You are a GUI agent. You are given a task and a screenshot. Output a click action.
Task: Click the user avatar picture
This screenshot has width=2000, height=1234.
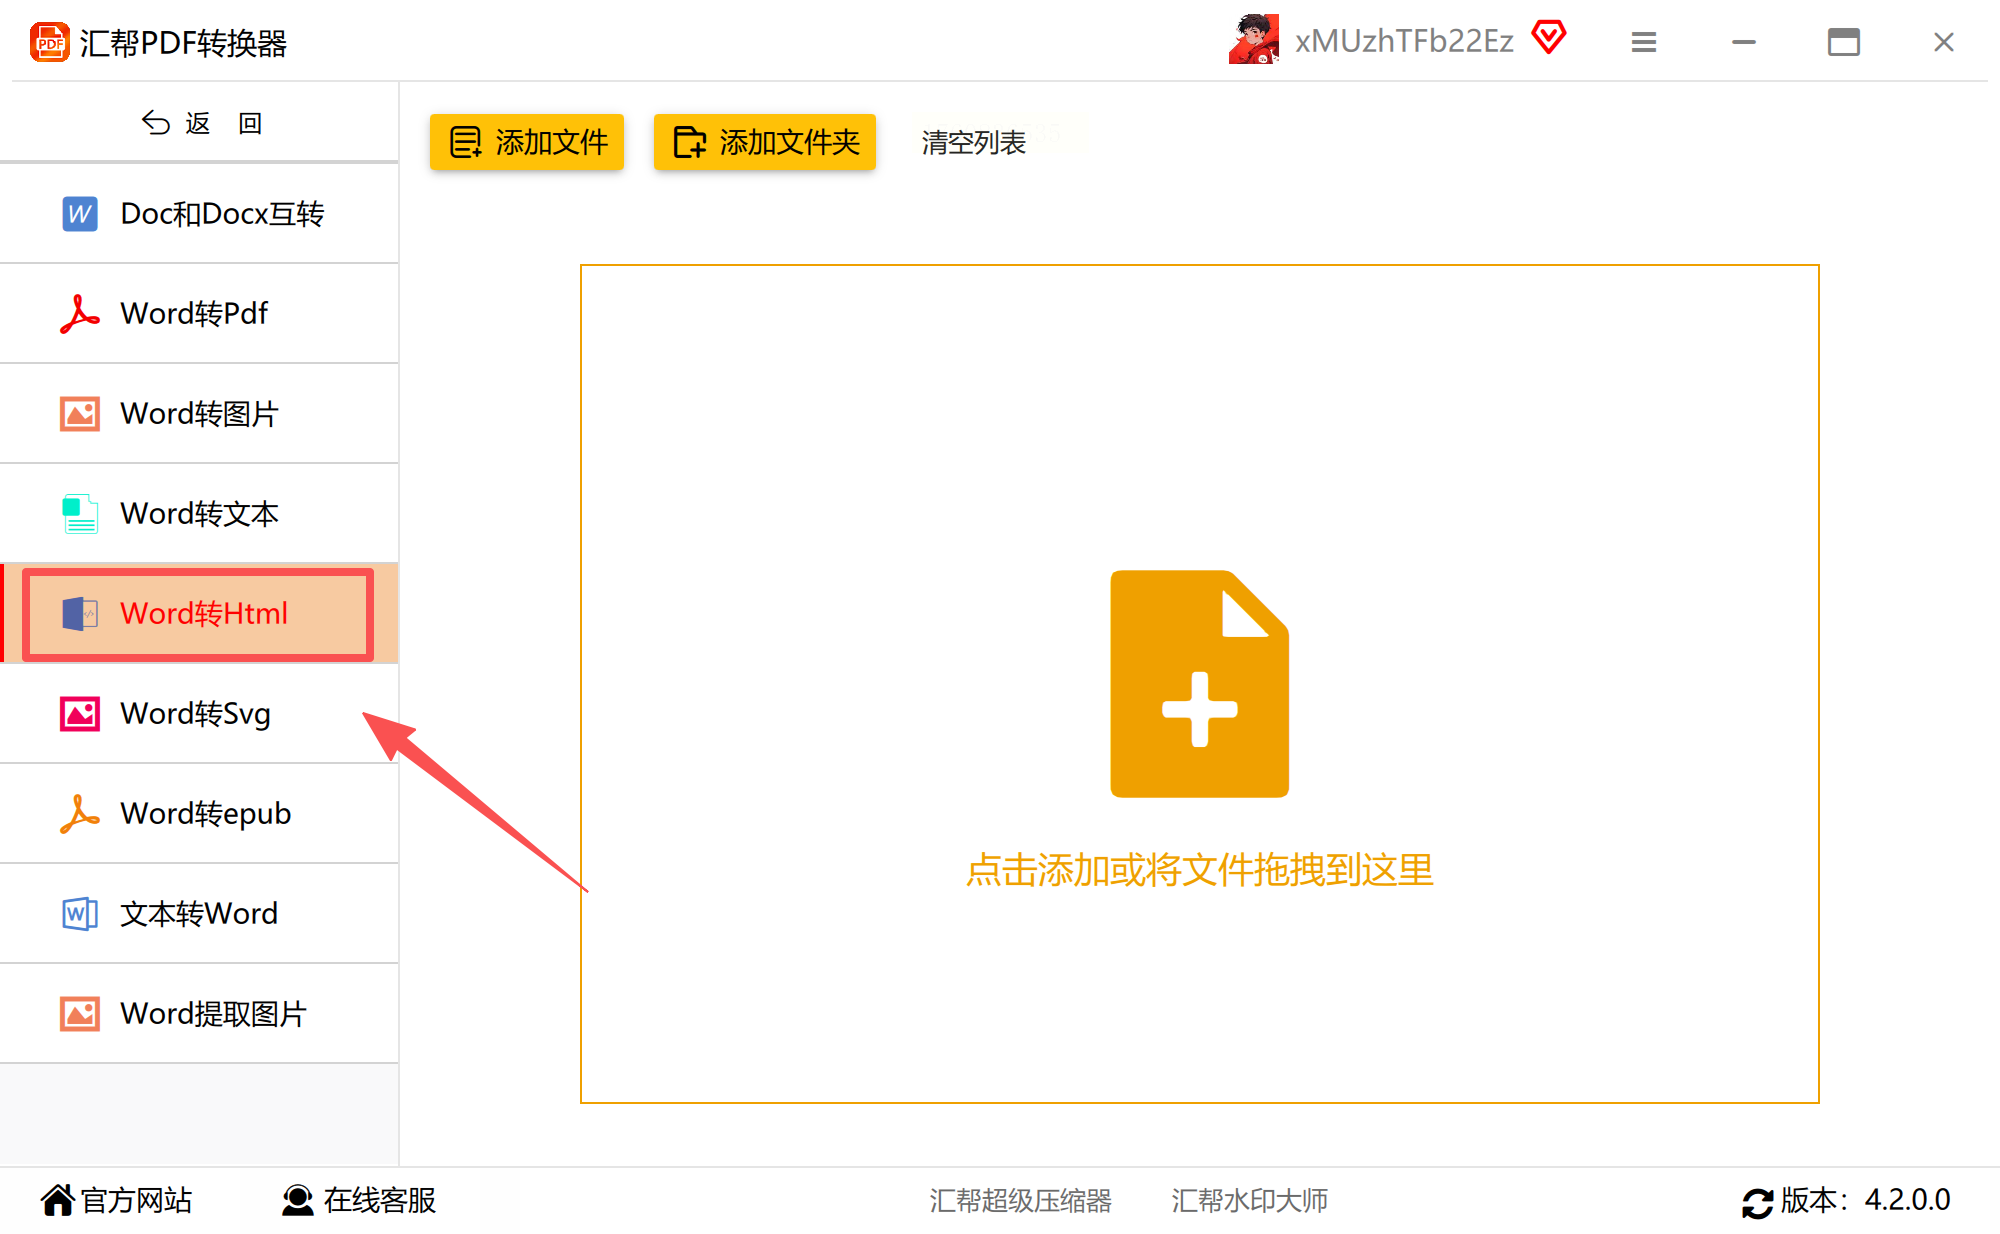click(1254, 40)
